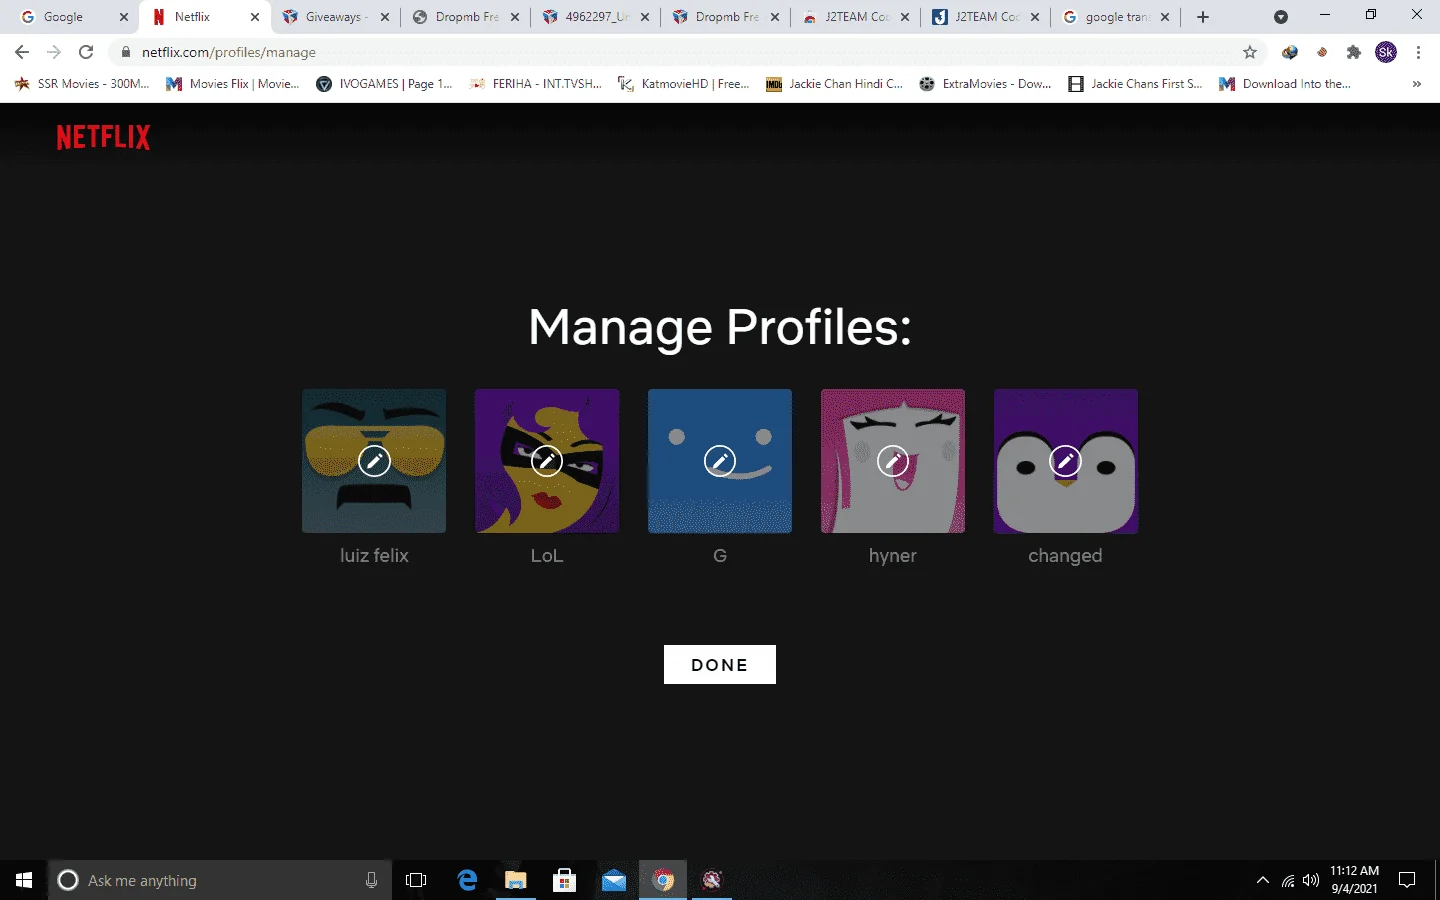Open Chrome three-dot menu
This screenshot has width=1440, height=900.
(x=1418, y=52)
